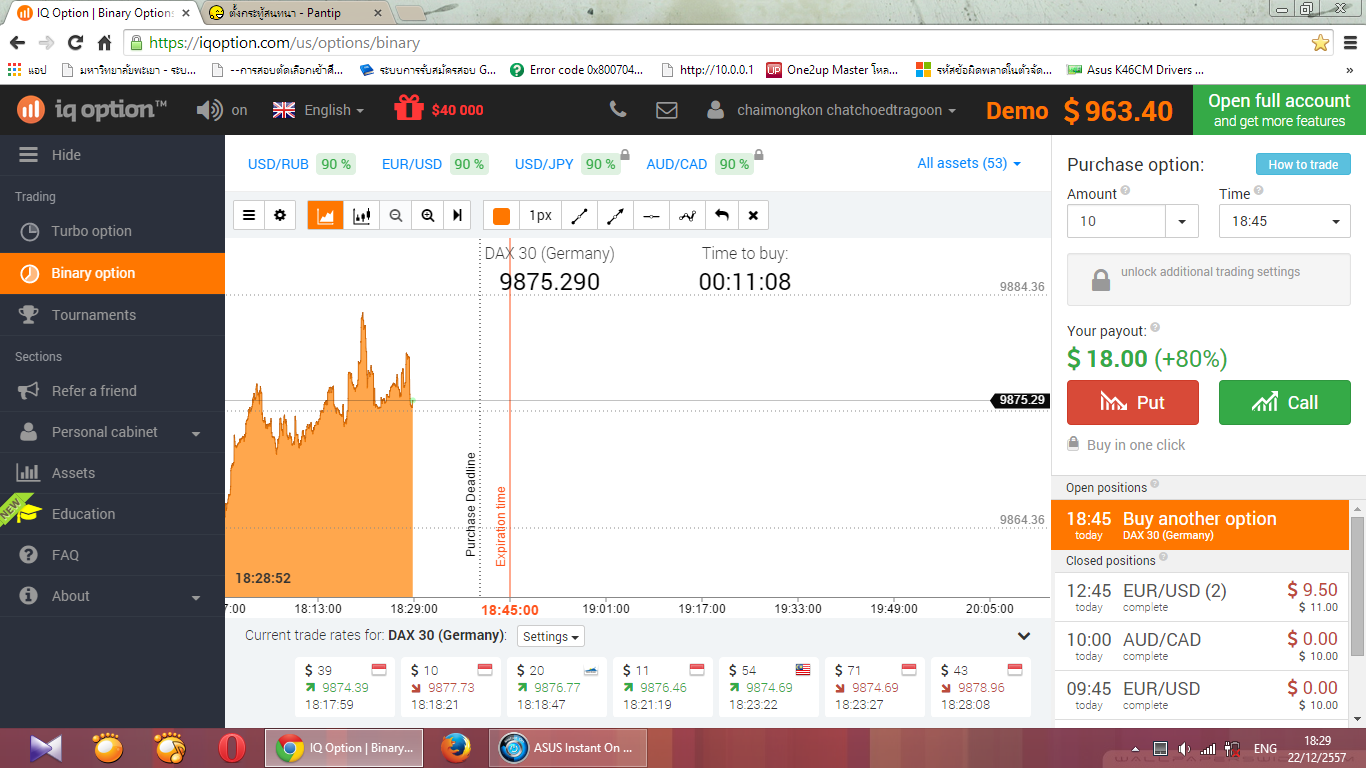Select Binary option in the sidebar

click(112, 273)
